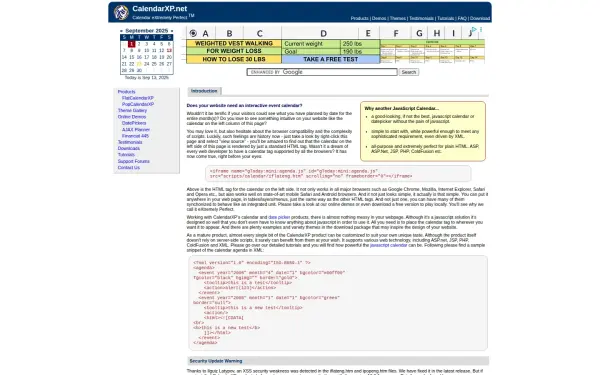
Task: Open Products in top navigation
Action: [359, 18]
